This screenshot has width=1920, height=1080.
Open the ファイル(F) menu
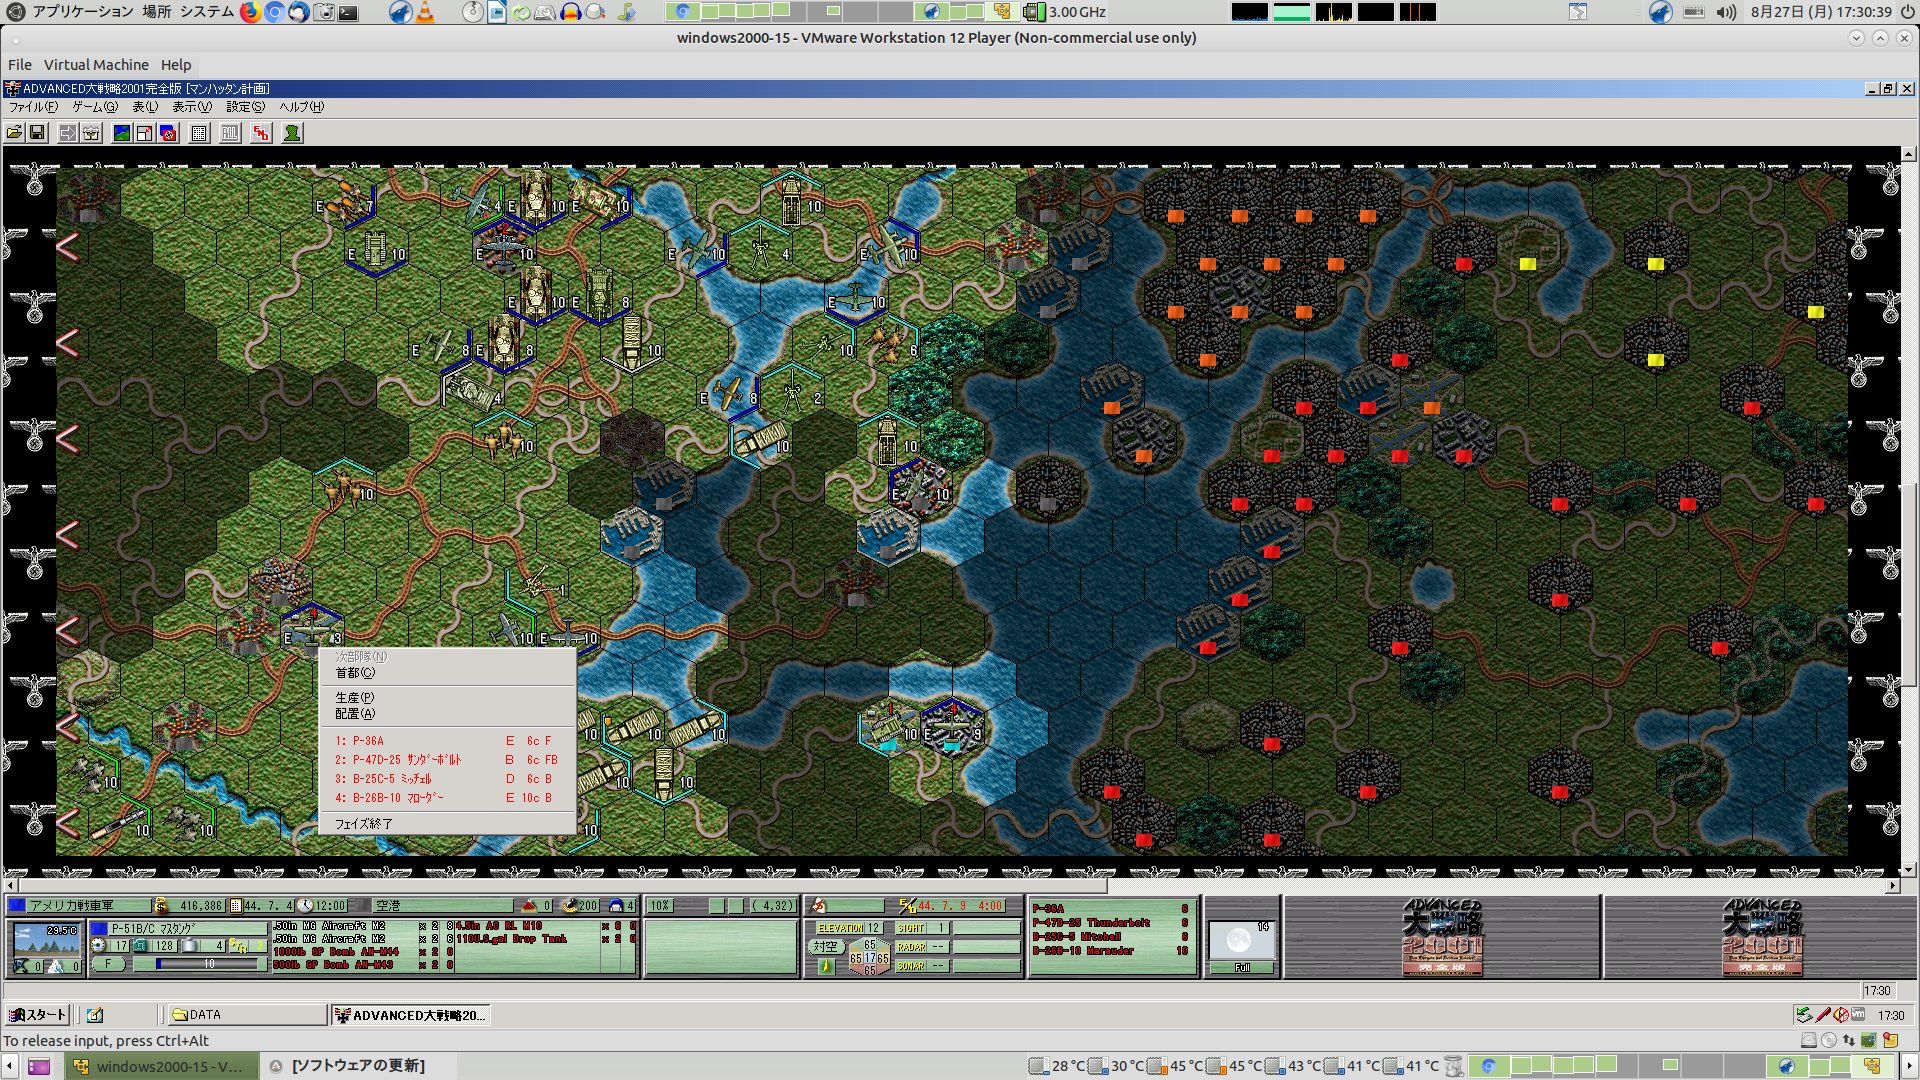[33, 107]
